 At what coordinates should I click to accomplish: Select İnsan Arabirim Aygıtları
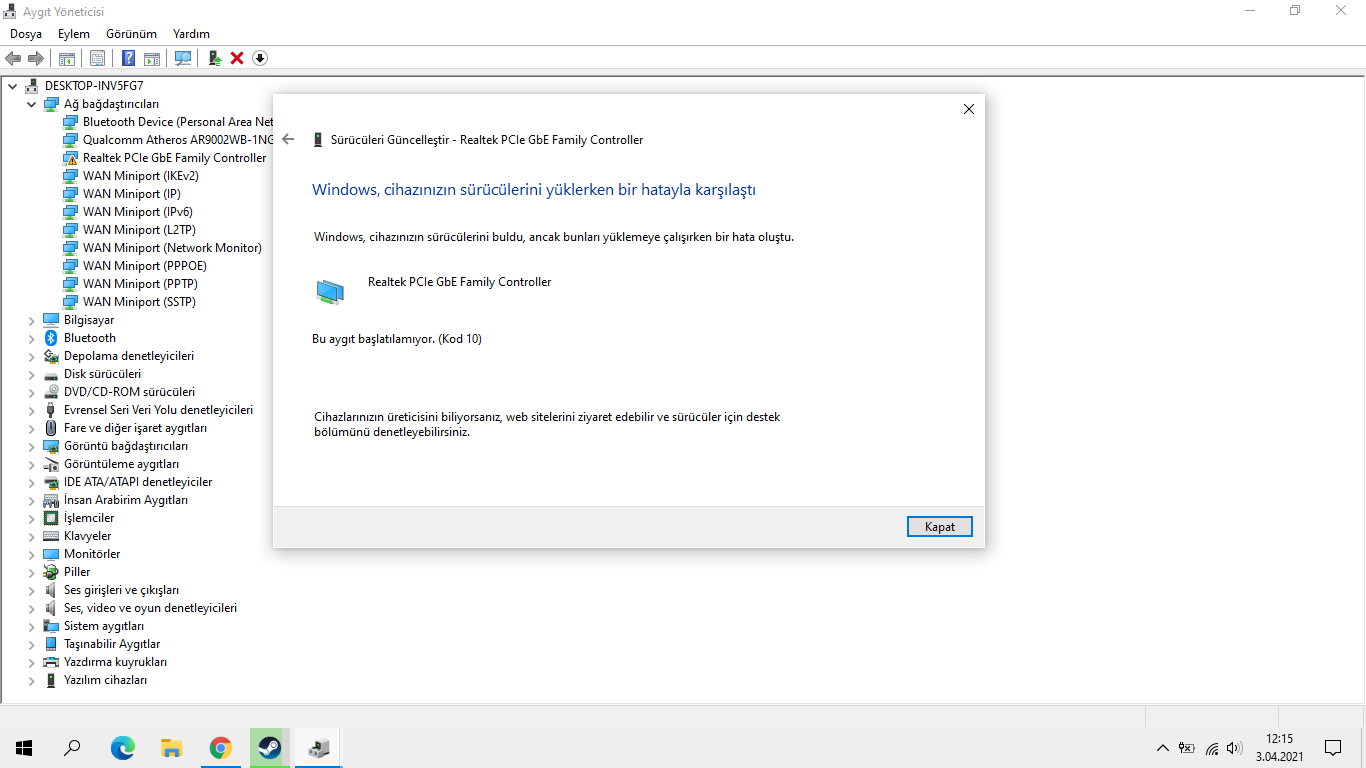tap(126, 500)
